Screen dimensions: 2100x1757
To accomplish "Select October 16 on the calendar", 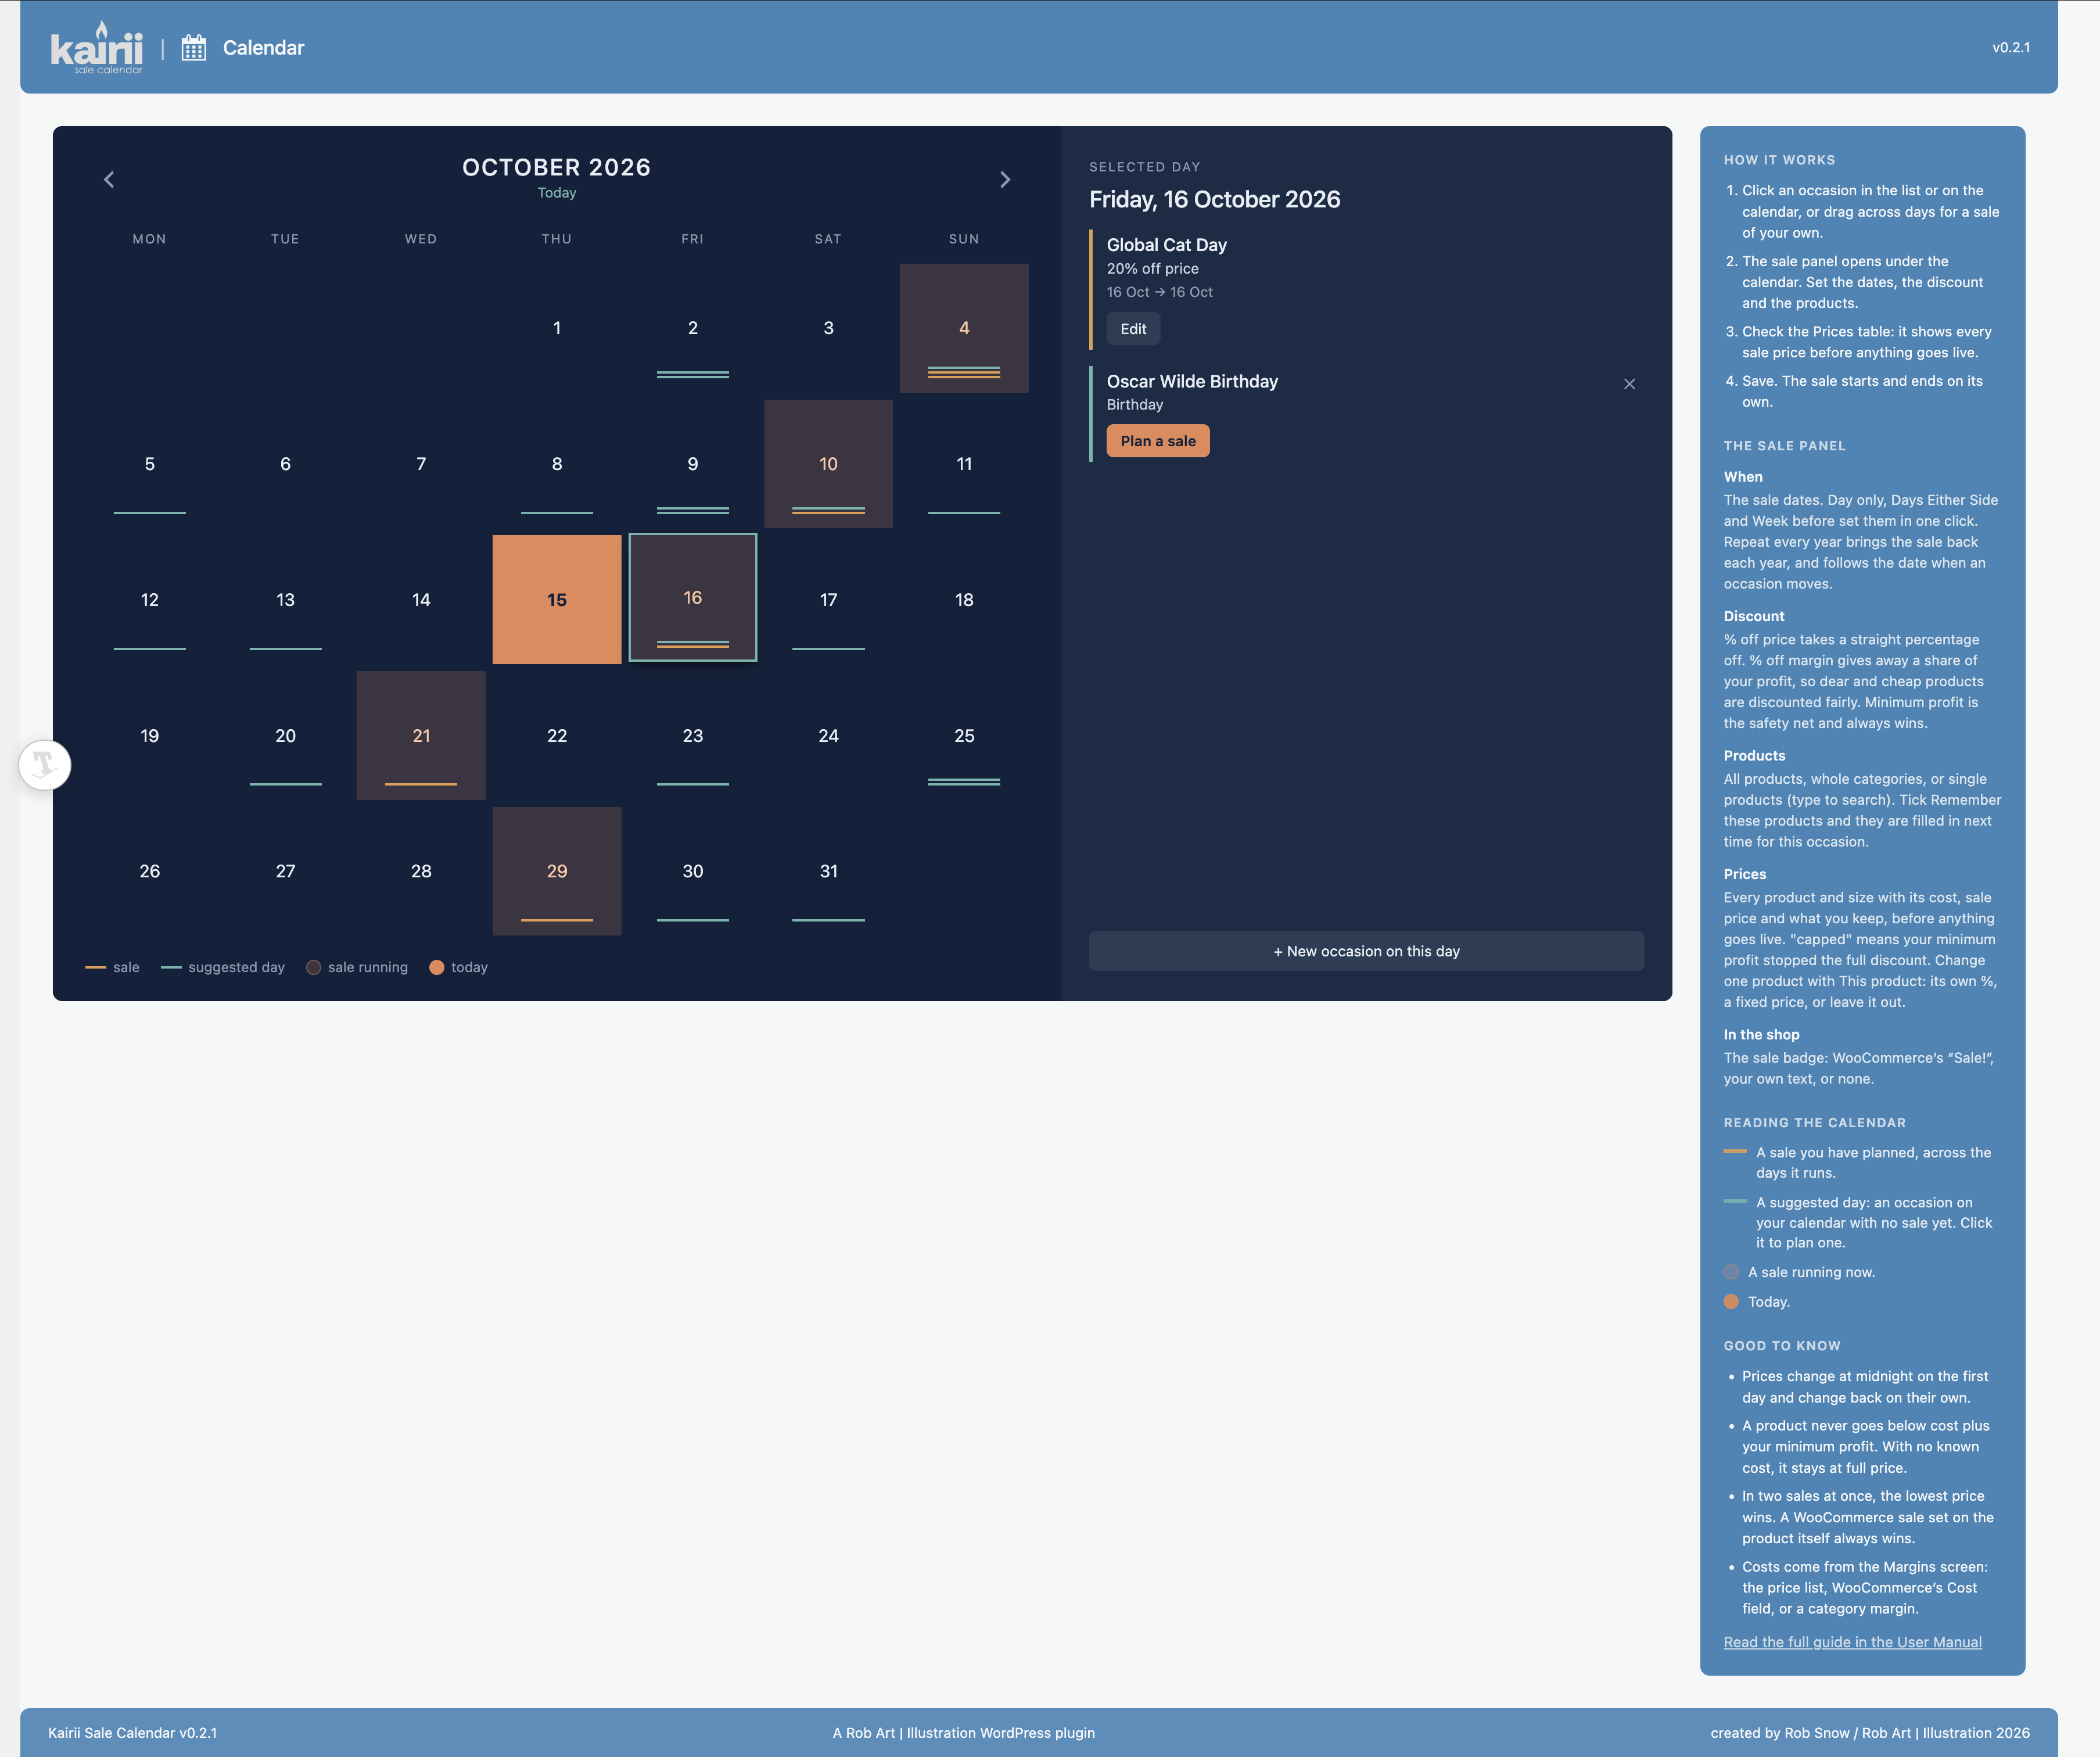I will 693,597.
